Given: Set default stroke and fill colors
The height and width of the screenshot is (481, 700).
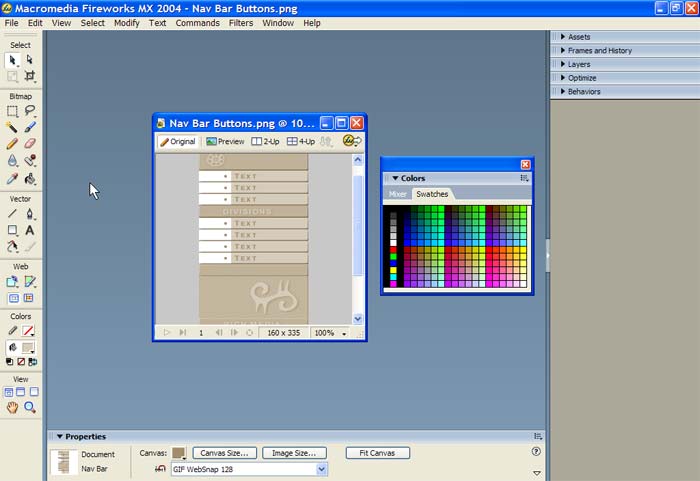Looking at the screenshot, I should pyautogui.click(x=9, y=362).
